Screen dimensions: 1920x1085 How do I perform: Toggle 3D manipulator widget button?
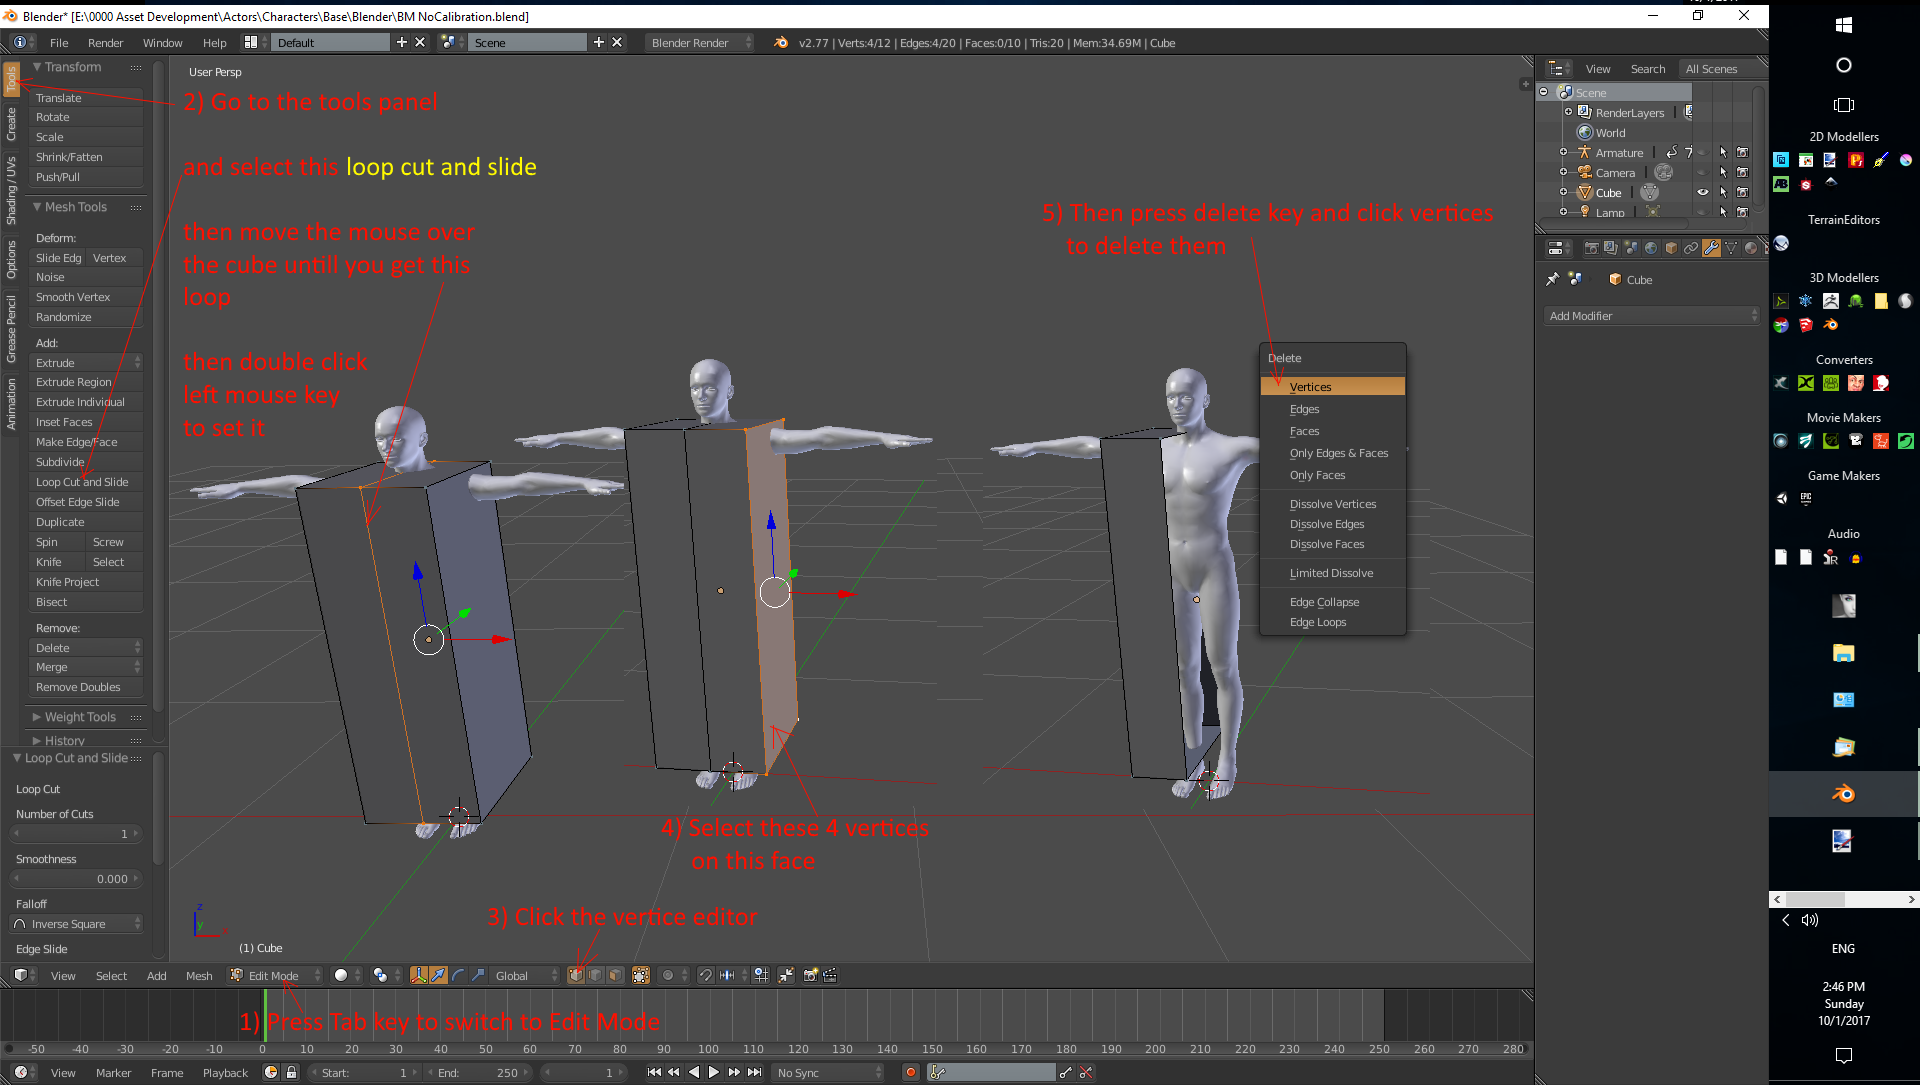418,975
